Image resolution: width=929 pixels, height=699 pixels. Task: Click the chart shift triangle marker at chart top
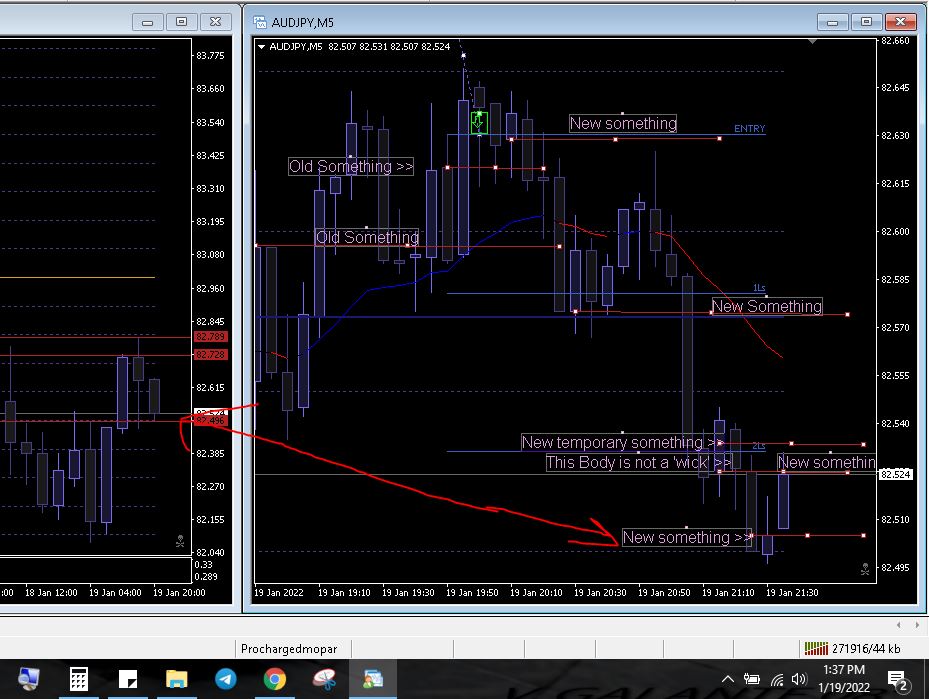coord(812,41)
